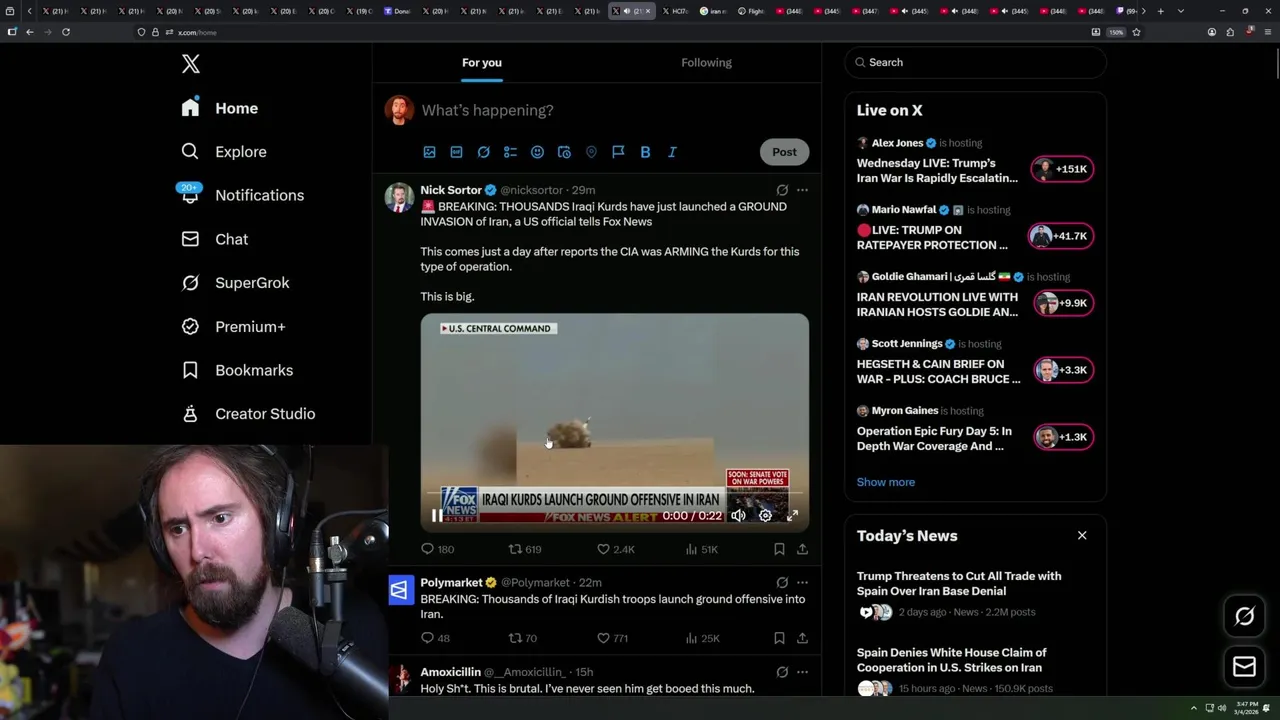The width and height of the screenshot is (1280, 720).
Task: Open the floating messages button
Action: coord(1245,667)
